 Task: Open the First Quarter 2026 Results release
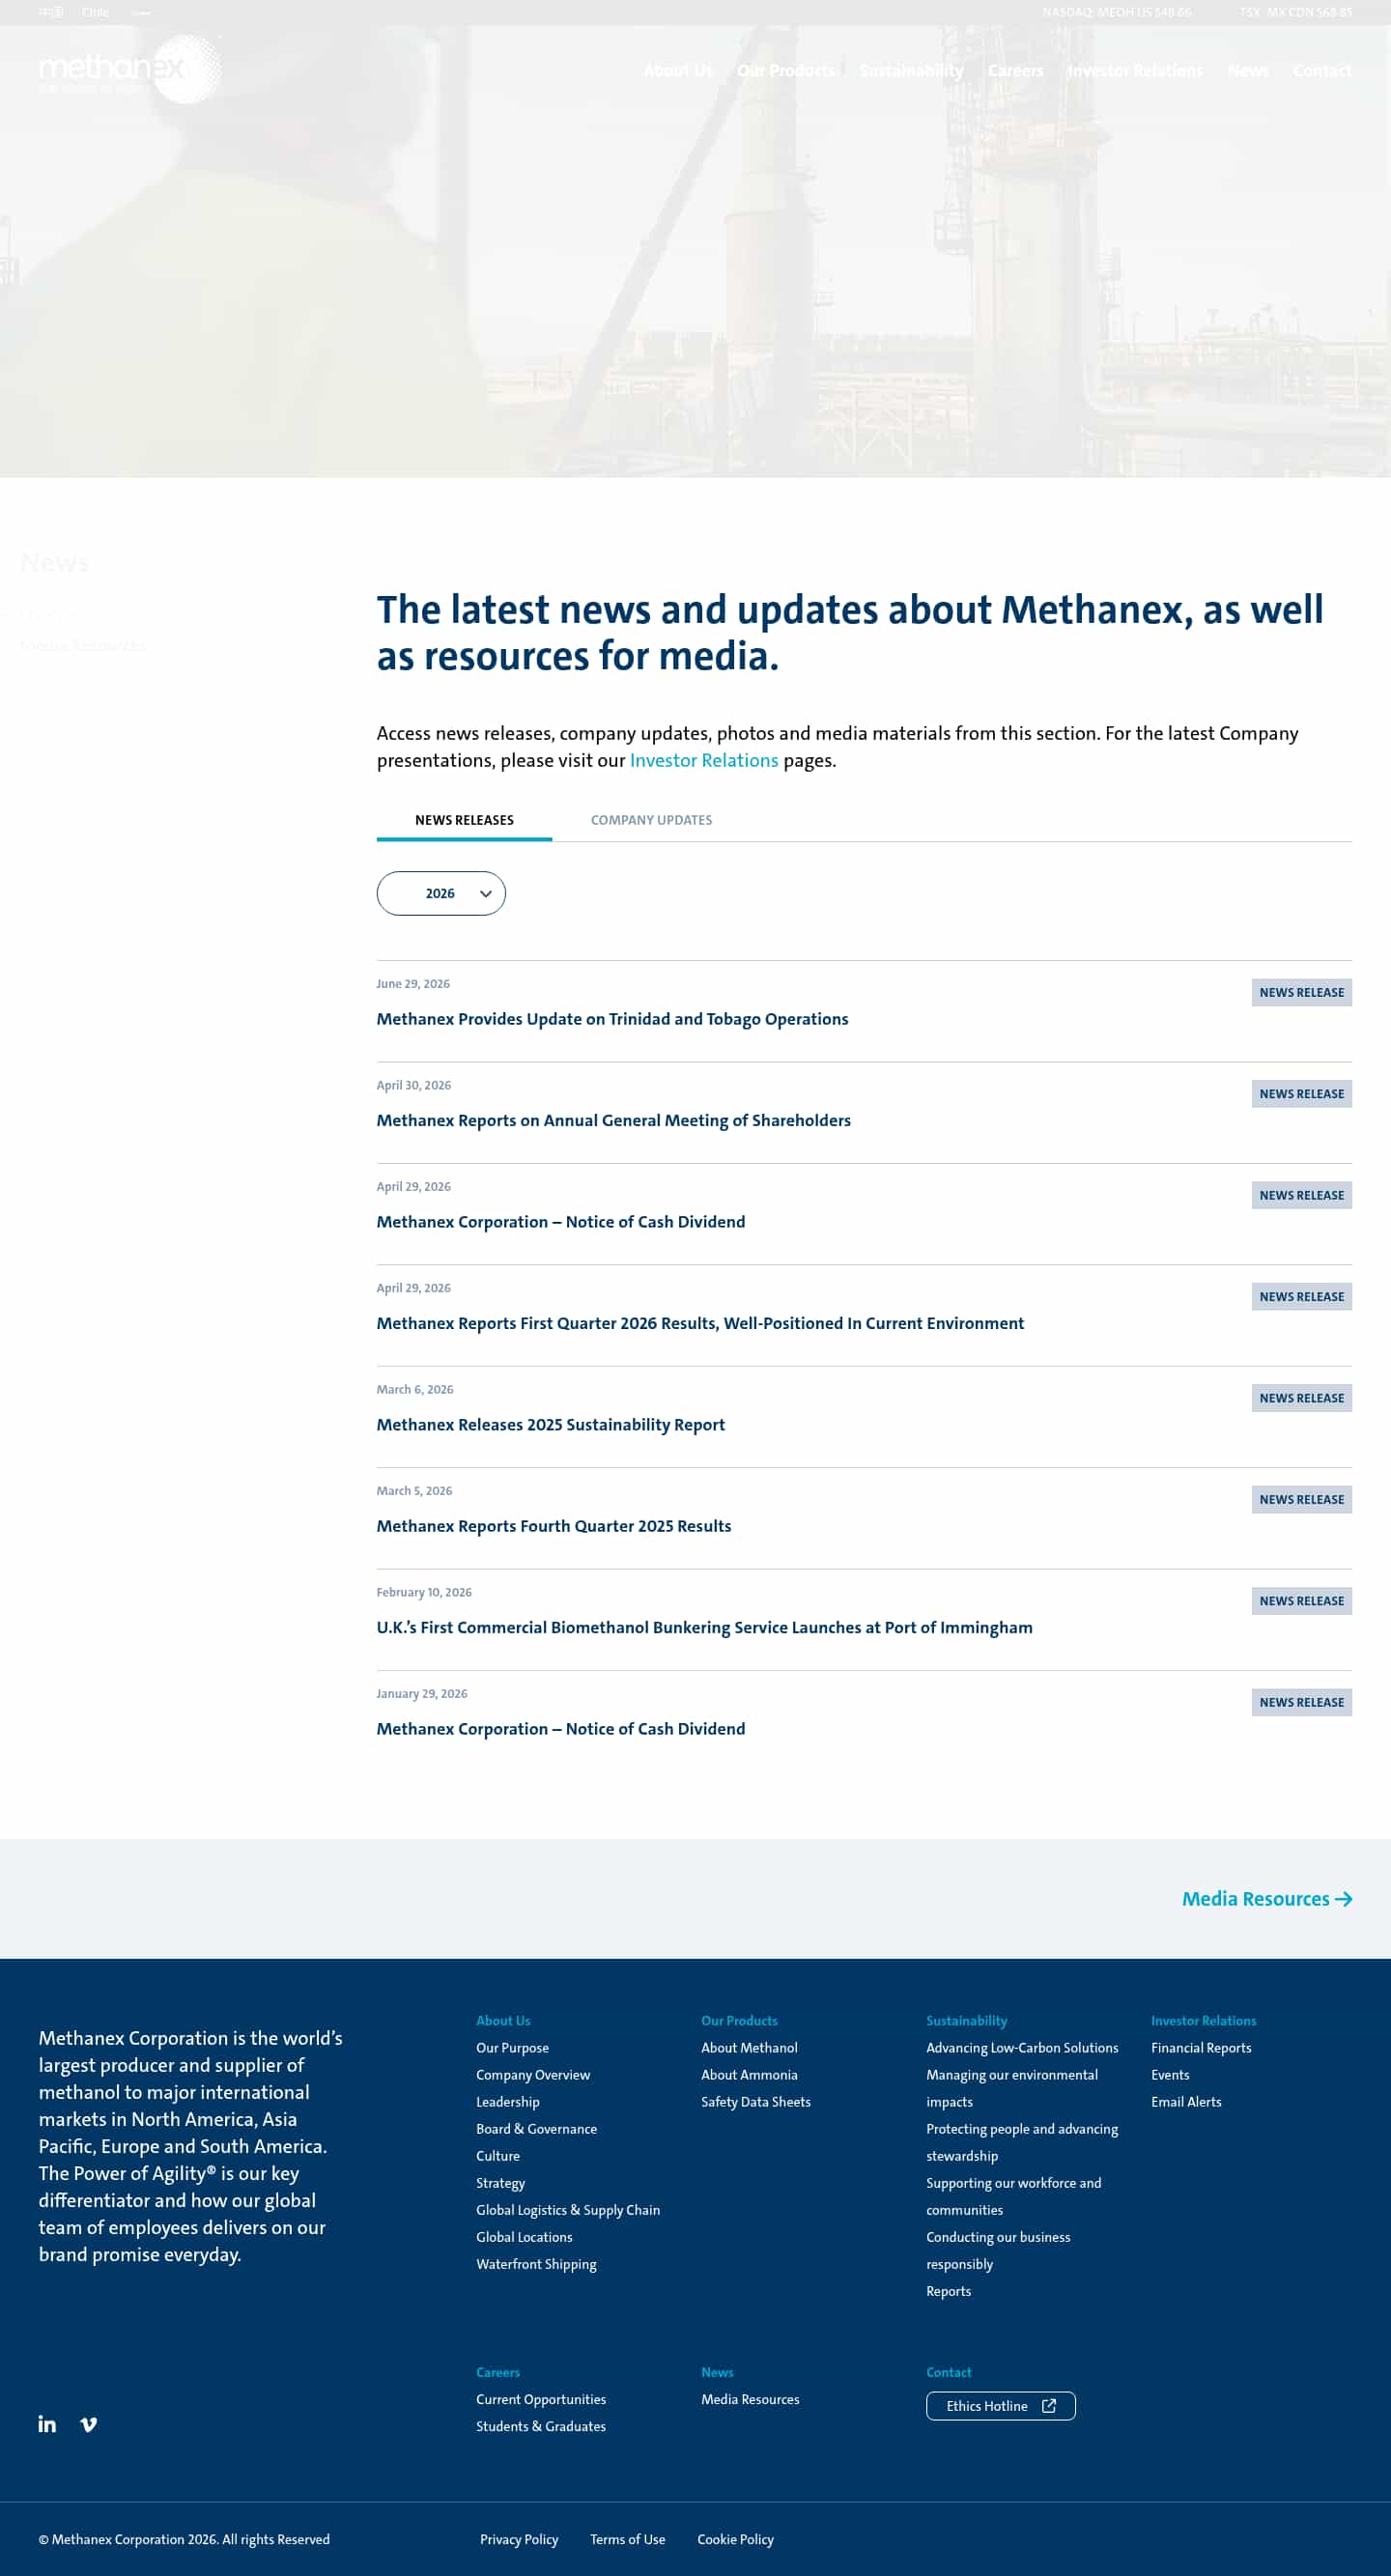(700, 1323)
